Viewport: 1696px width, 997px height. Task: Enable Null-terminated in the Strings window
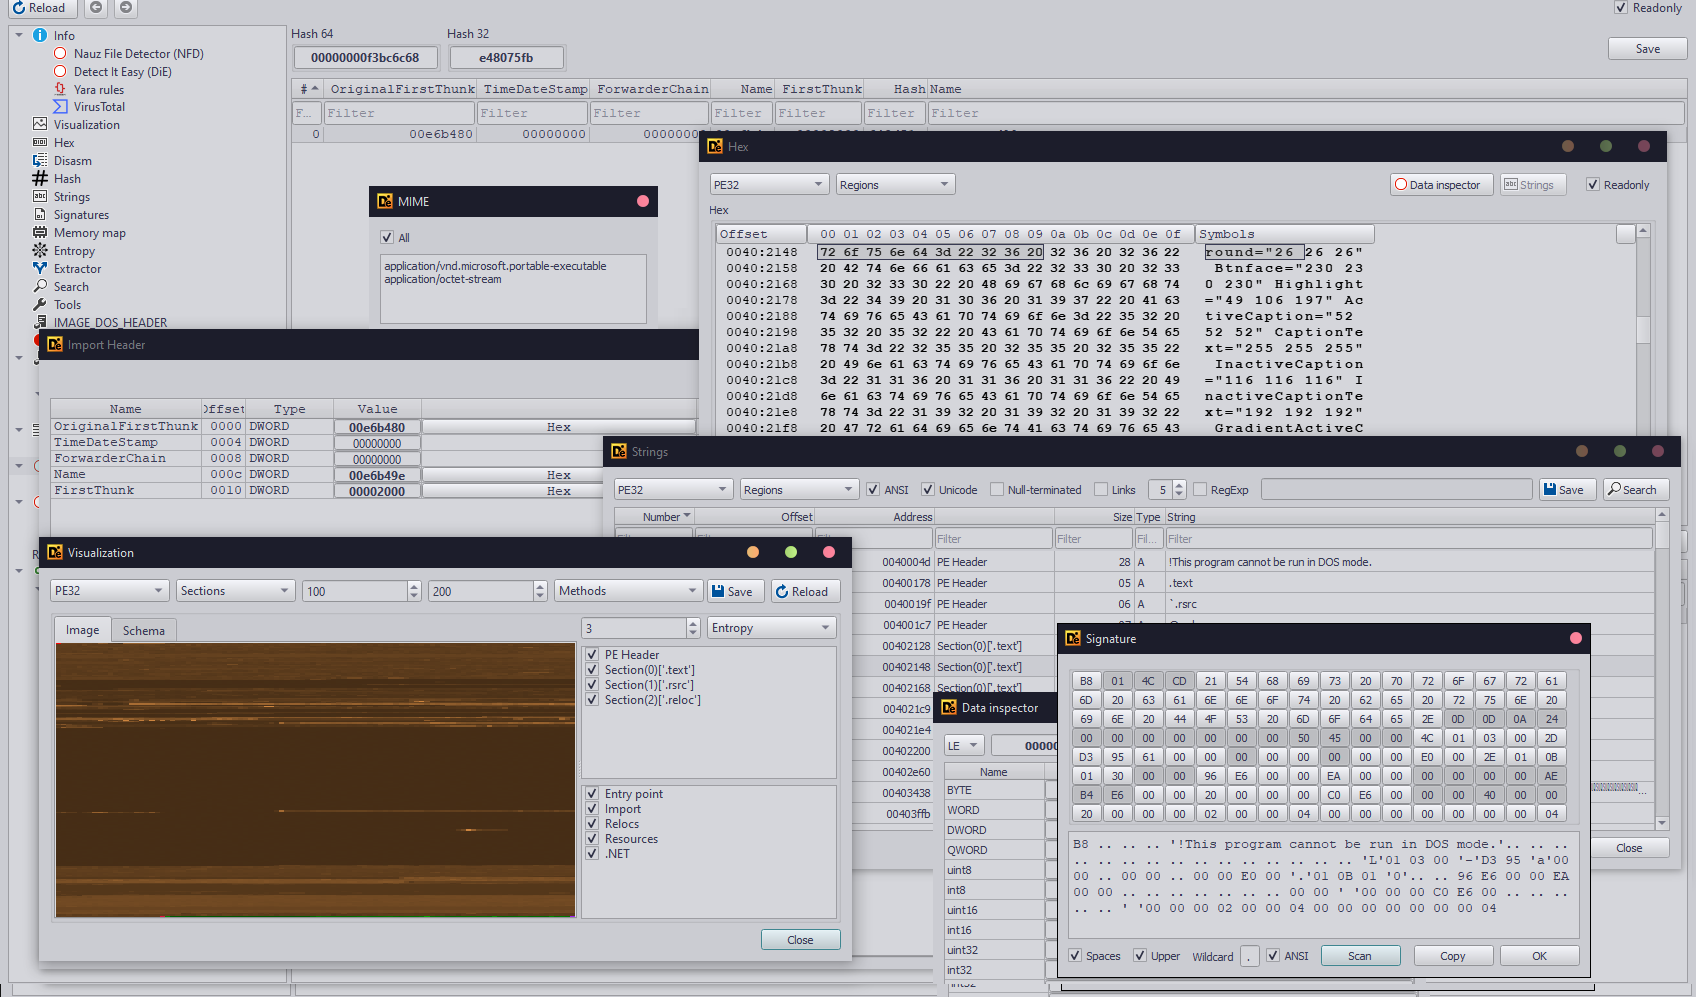(997, 489)
